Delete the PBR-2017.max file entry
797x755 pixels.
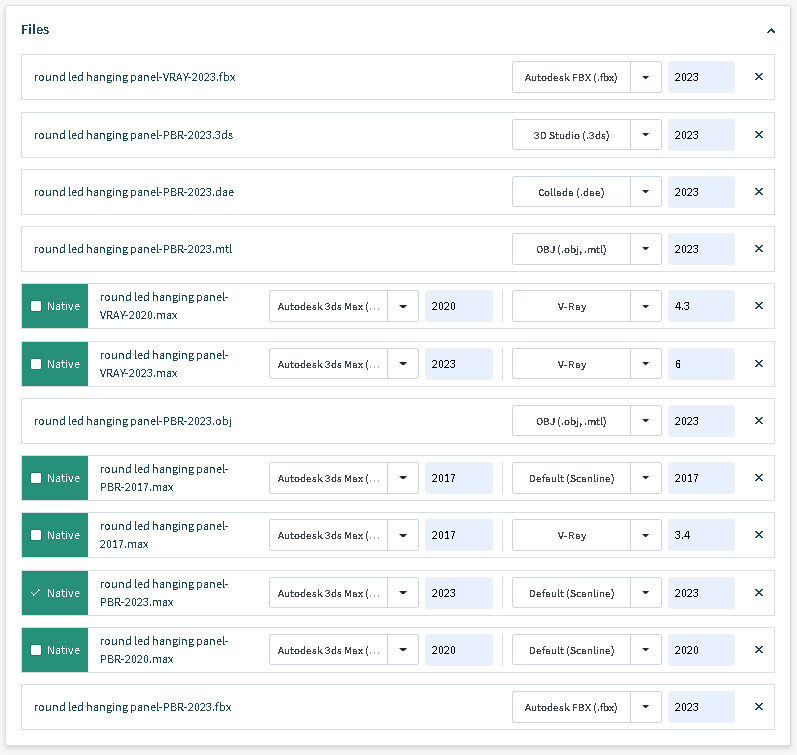point(758,478)
